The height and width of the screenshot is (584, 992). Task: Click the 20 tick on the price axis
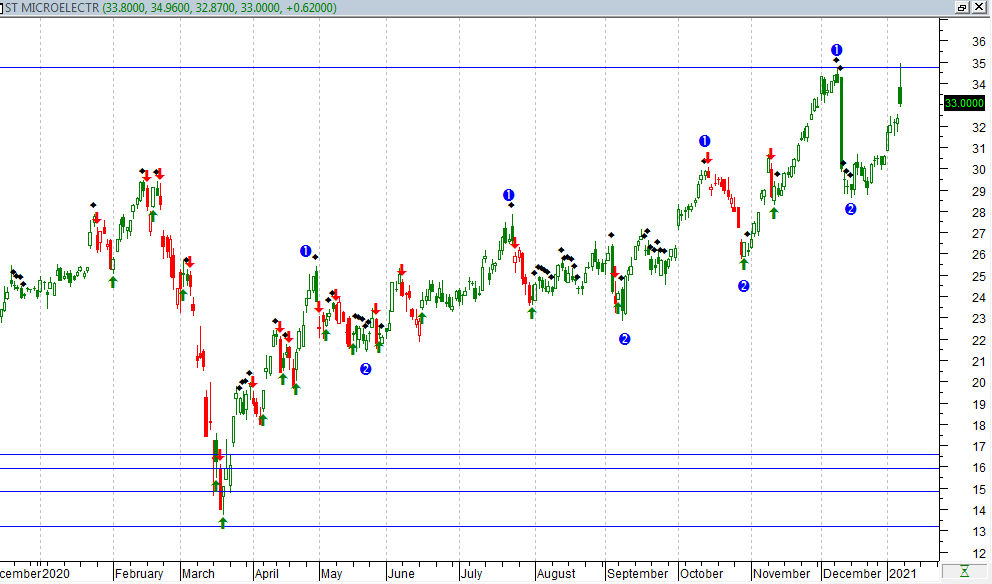click(x=979, y=383)
